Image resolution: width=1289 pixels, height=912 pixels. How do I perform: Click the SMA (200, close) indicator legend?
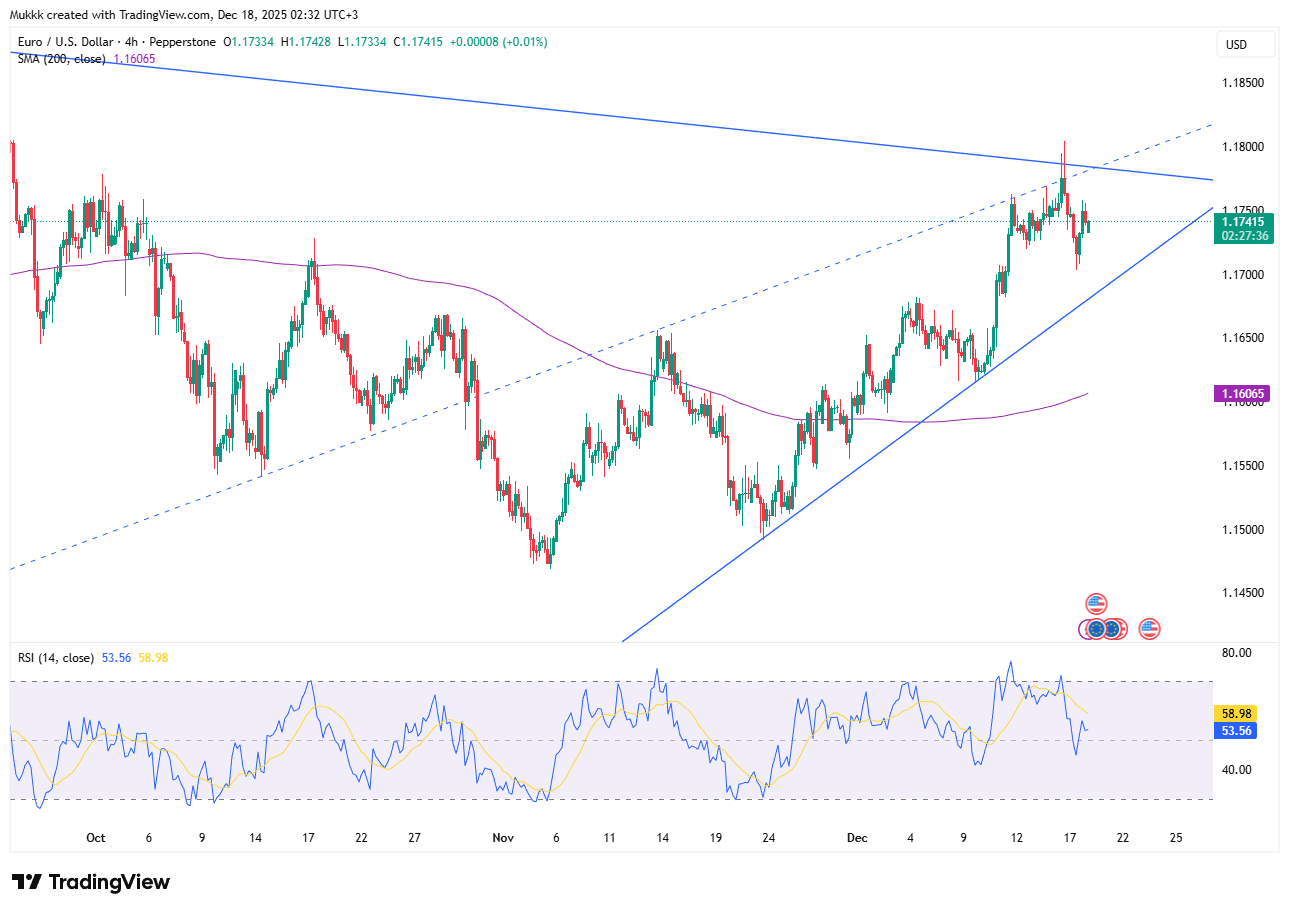[62, 59]
